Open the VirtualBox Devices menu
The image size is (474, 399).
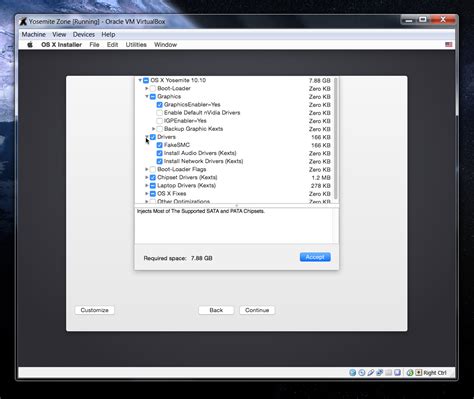[x=84, y=34]
